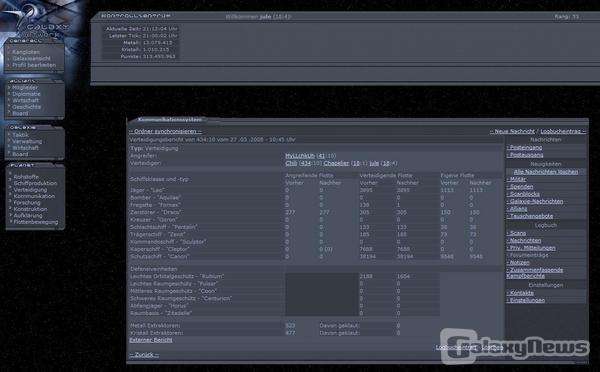Open the Allianz news category

tap(517, 209)
